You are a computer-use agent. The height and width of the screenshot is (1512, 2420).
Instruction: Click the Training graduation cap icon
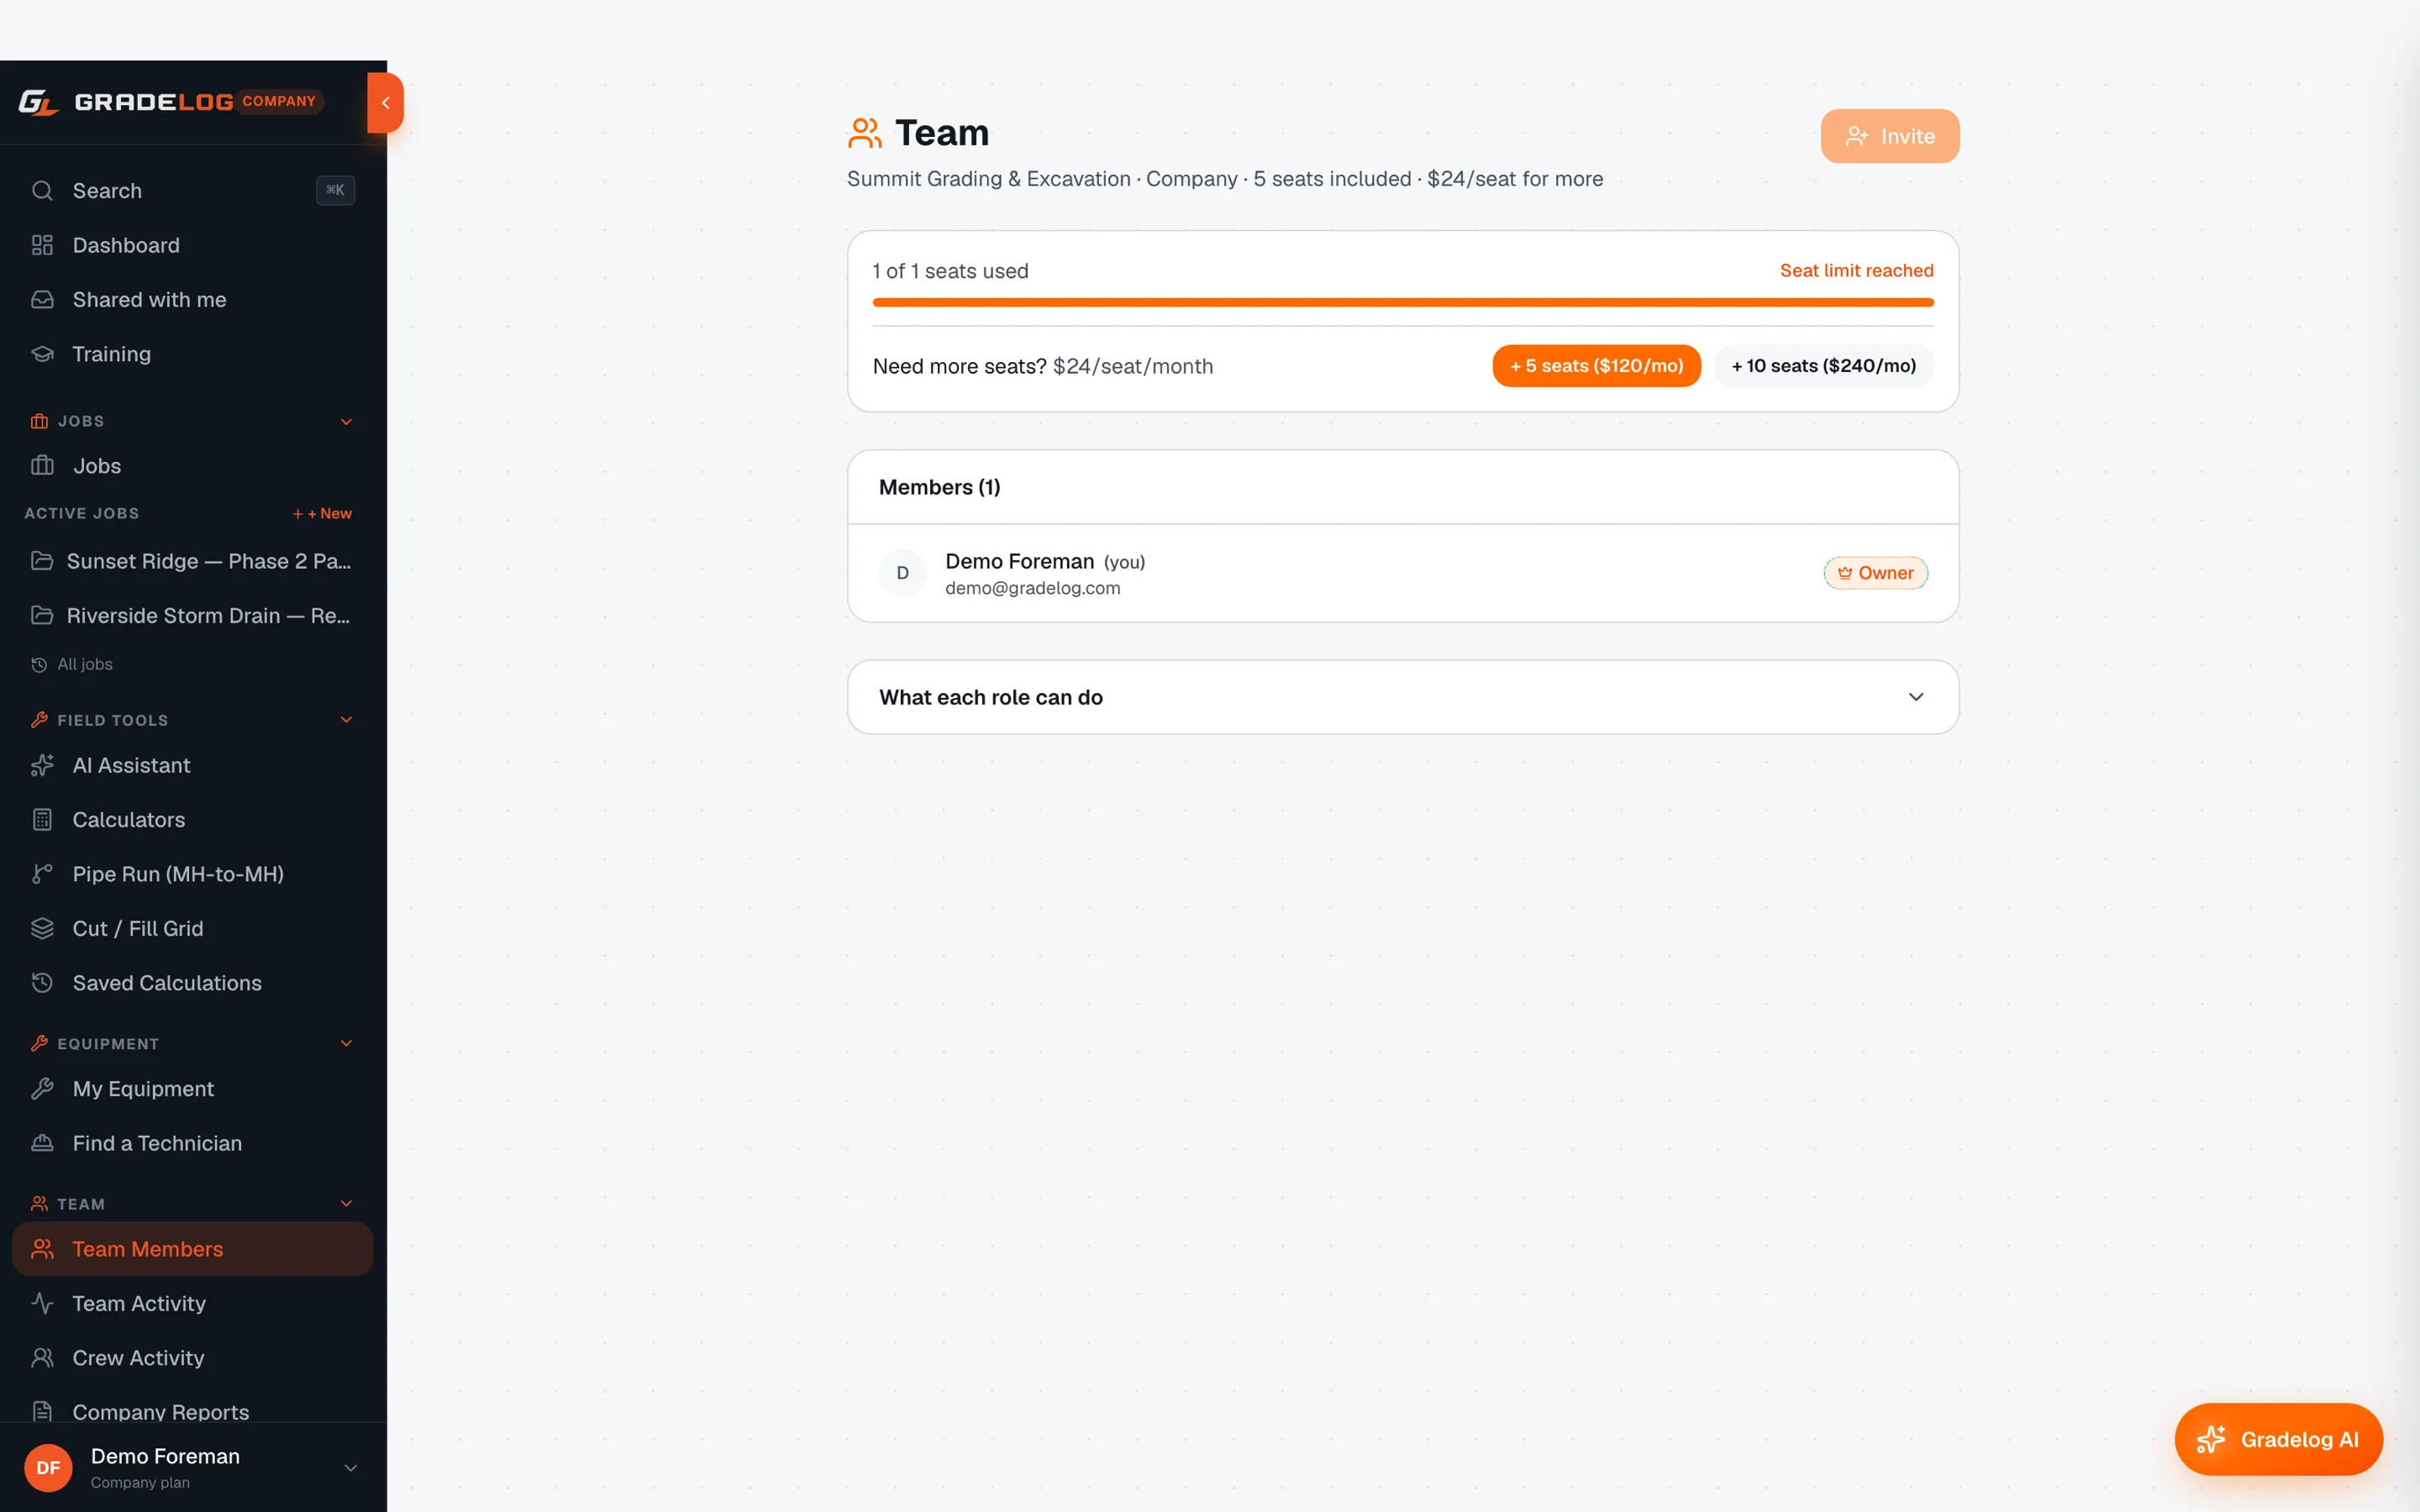42,354
